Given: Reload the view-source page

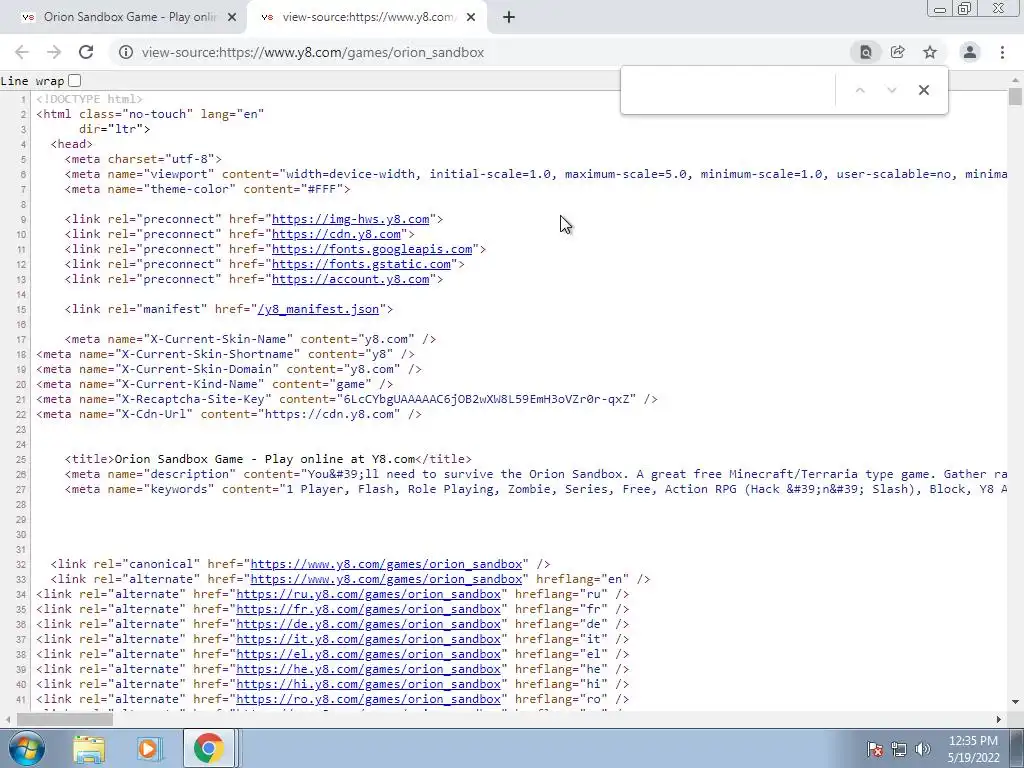Looking at the screenshot, I should point(86,52).
